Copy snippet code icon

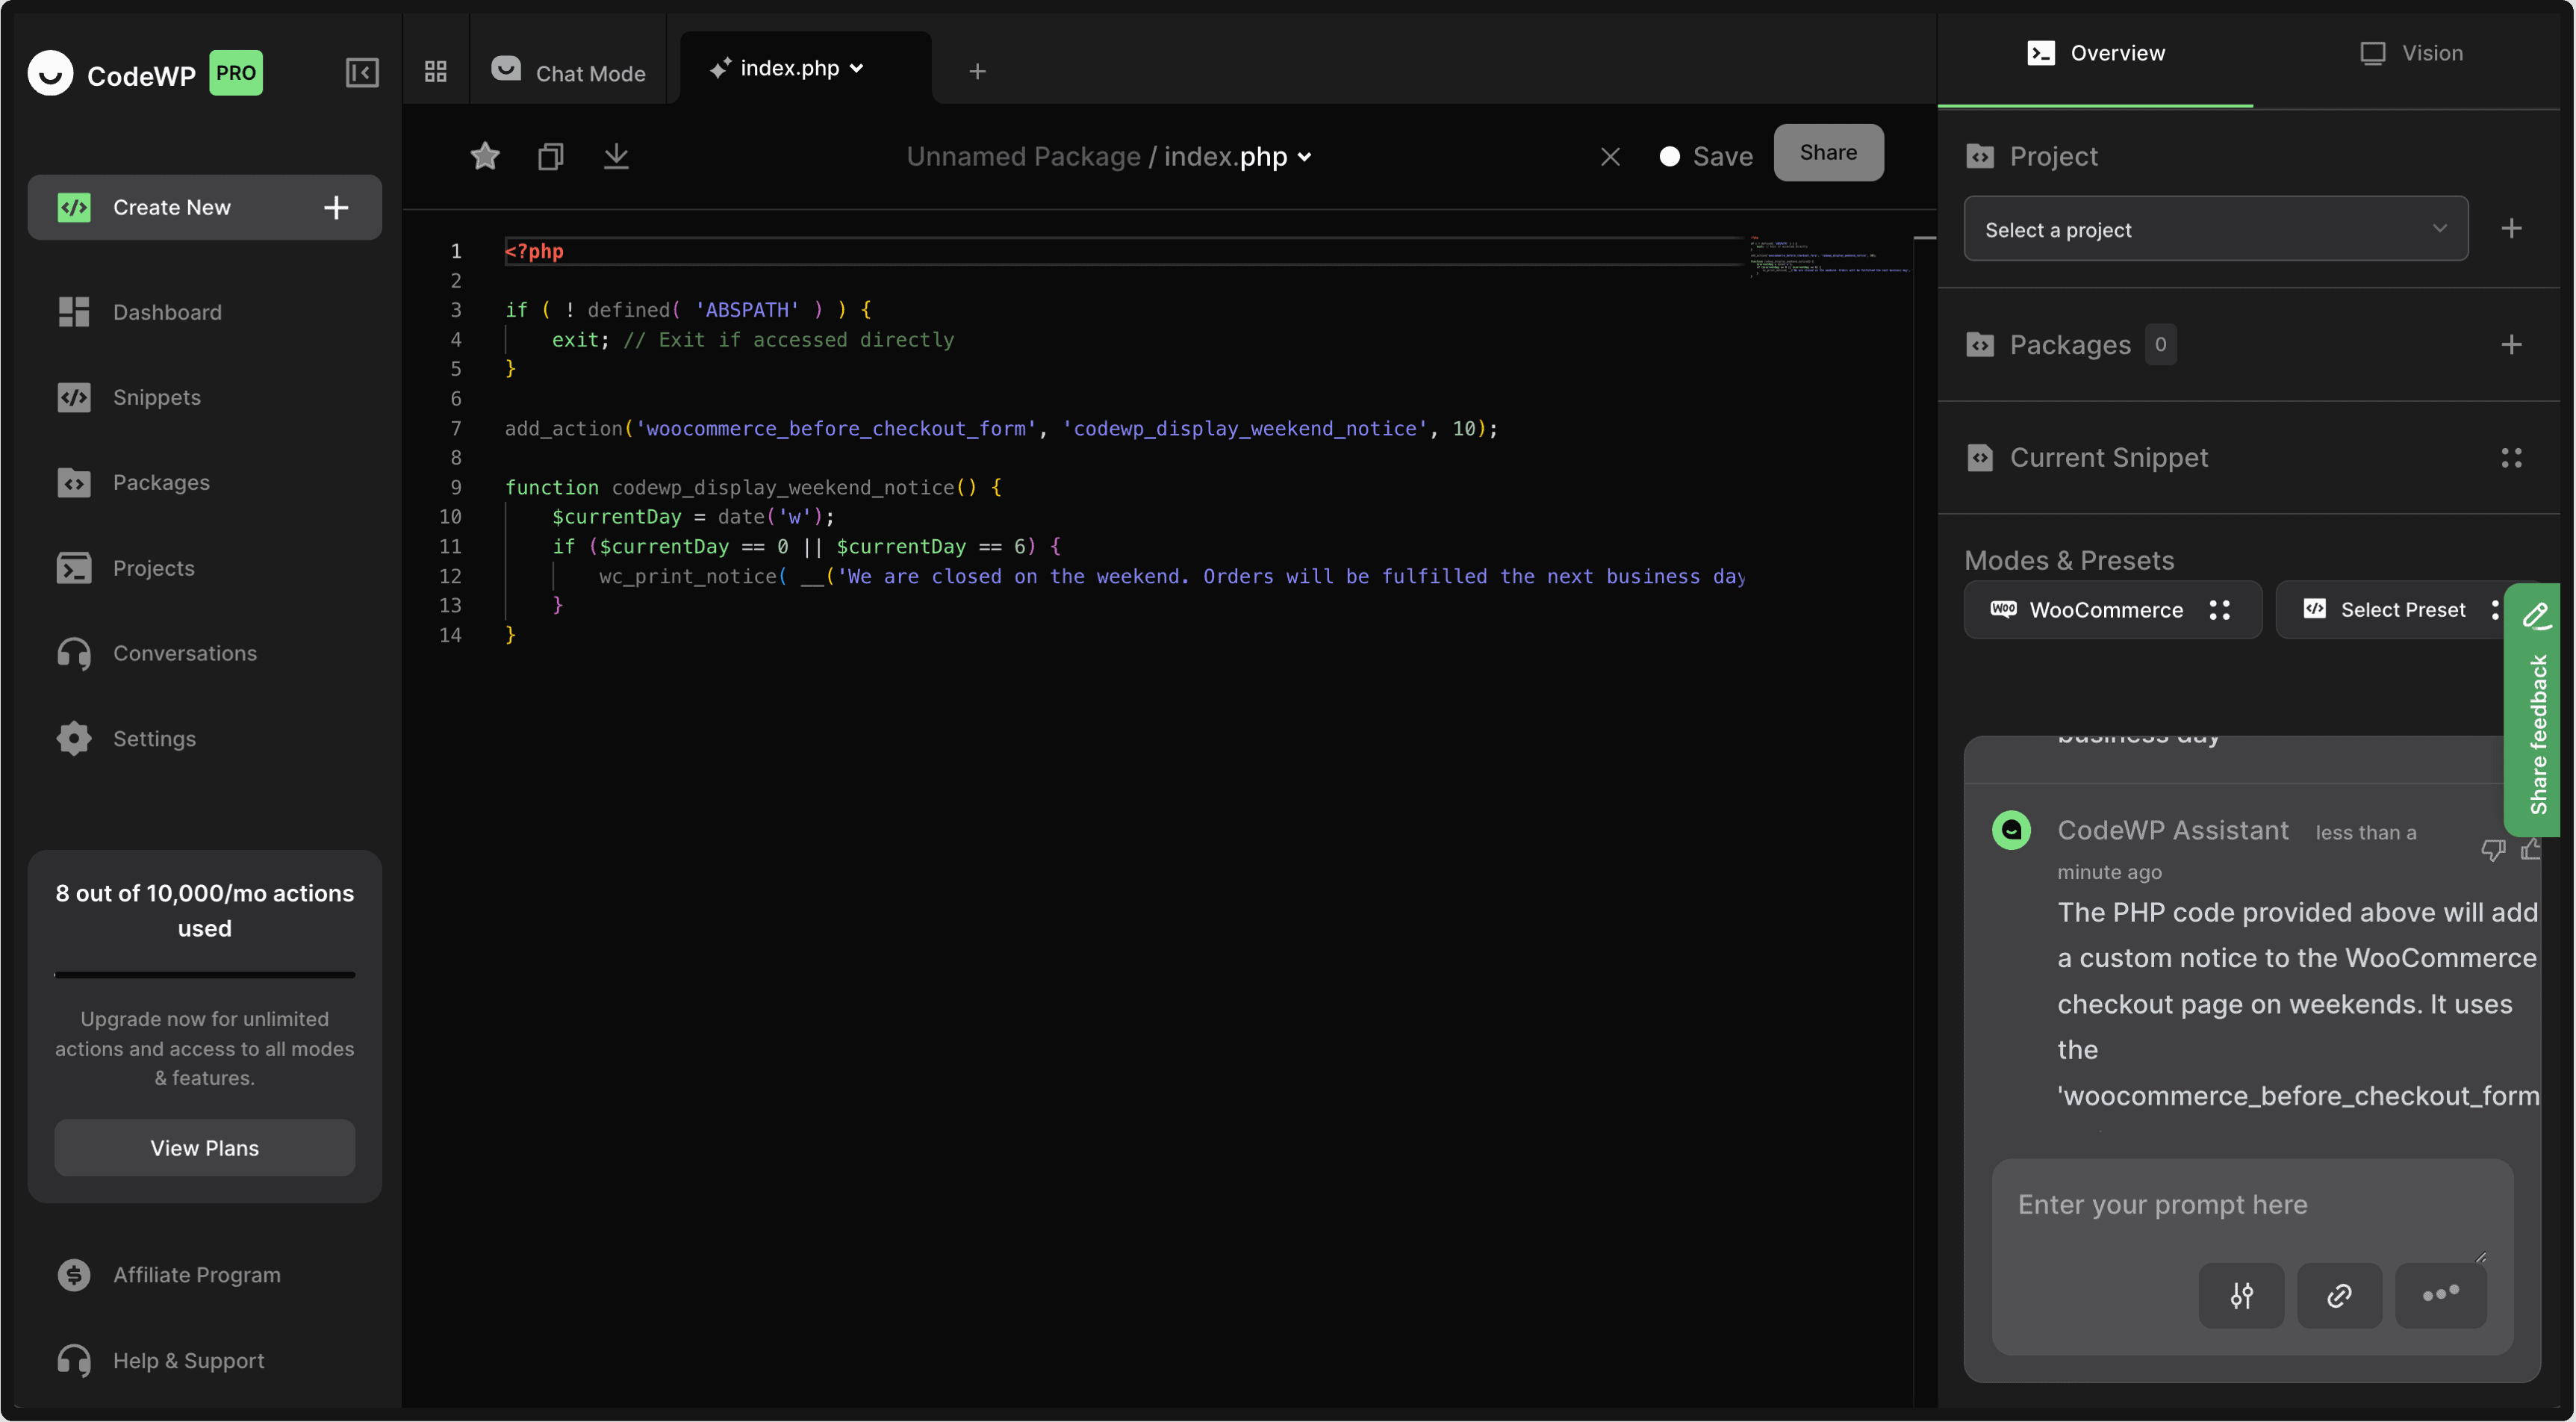coord(551,156)
